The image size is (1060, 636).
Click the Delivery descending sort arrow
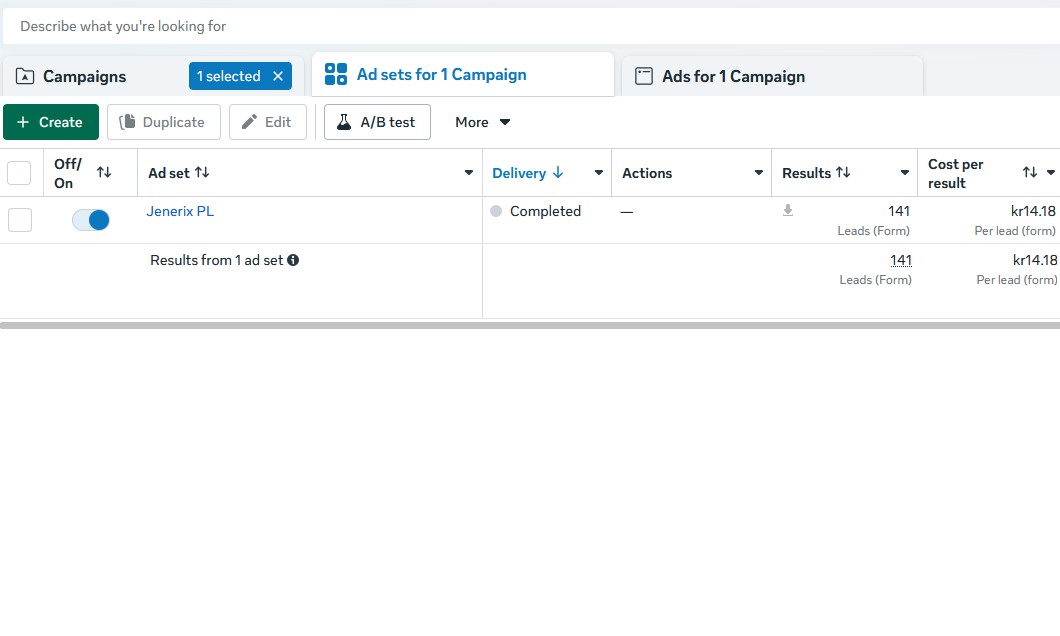pos(558,172)
